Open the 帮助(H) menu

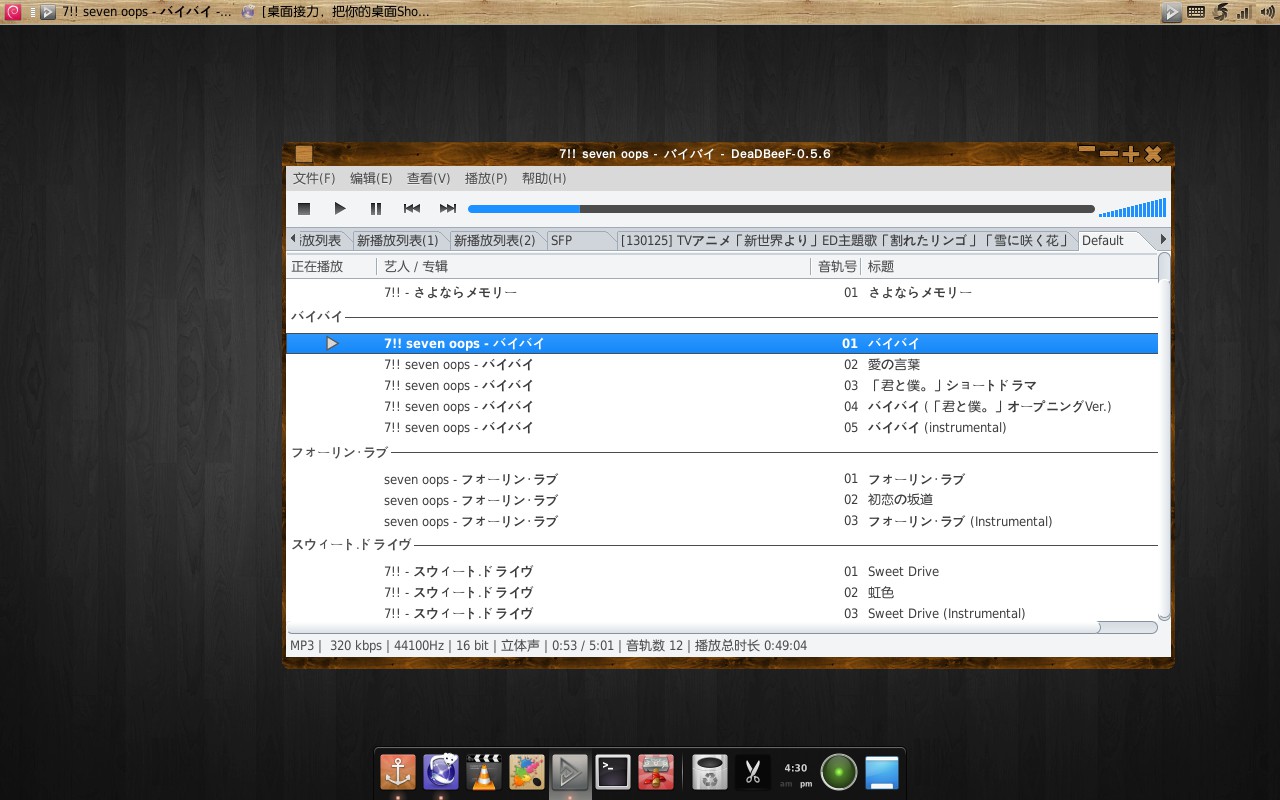click(544, 178)
